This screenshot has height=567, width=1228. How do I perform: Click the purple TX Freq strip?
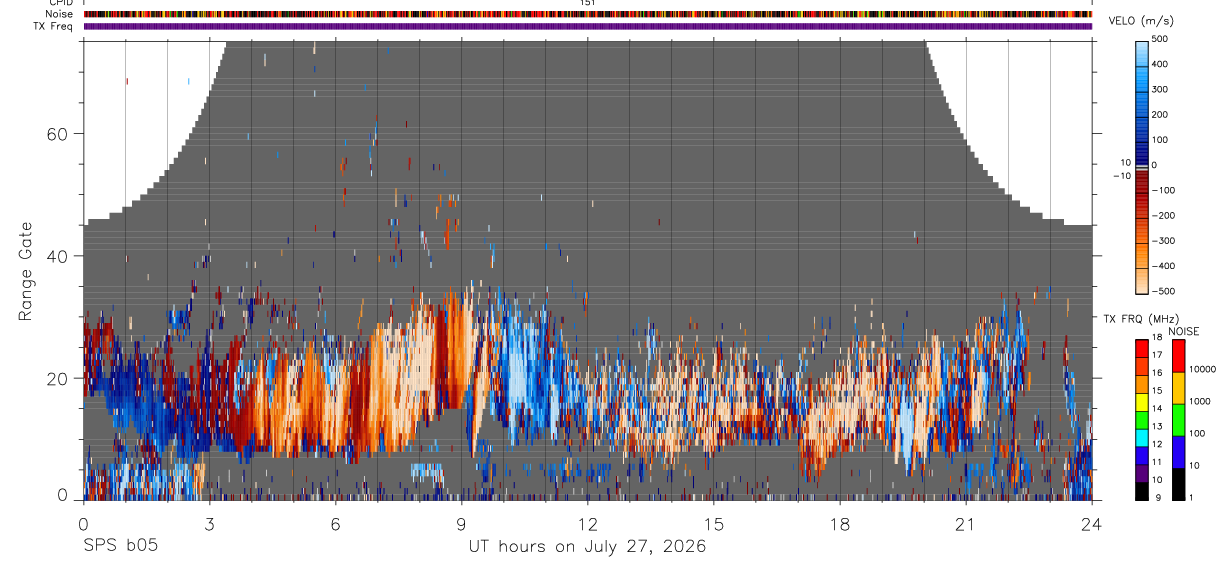coord(588,26)
